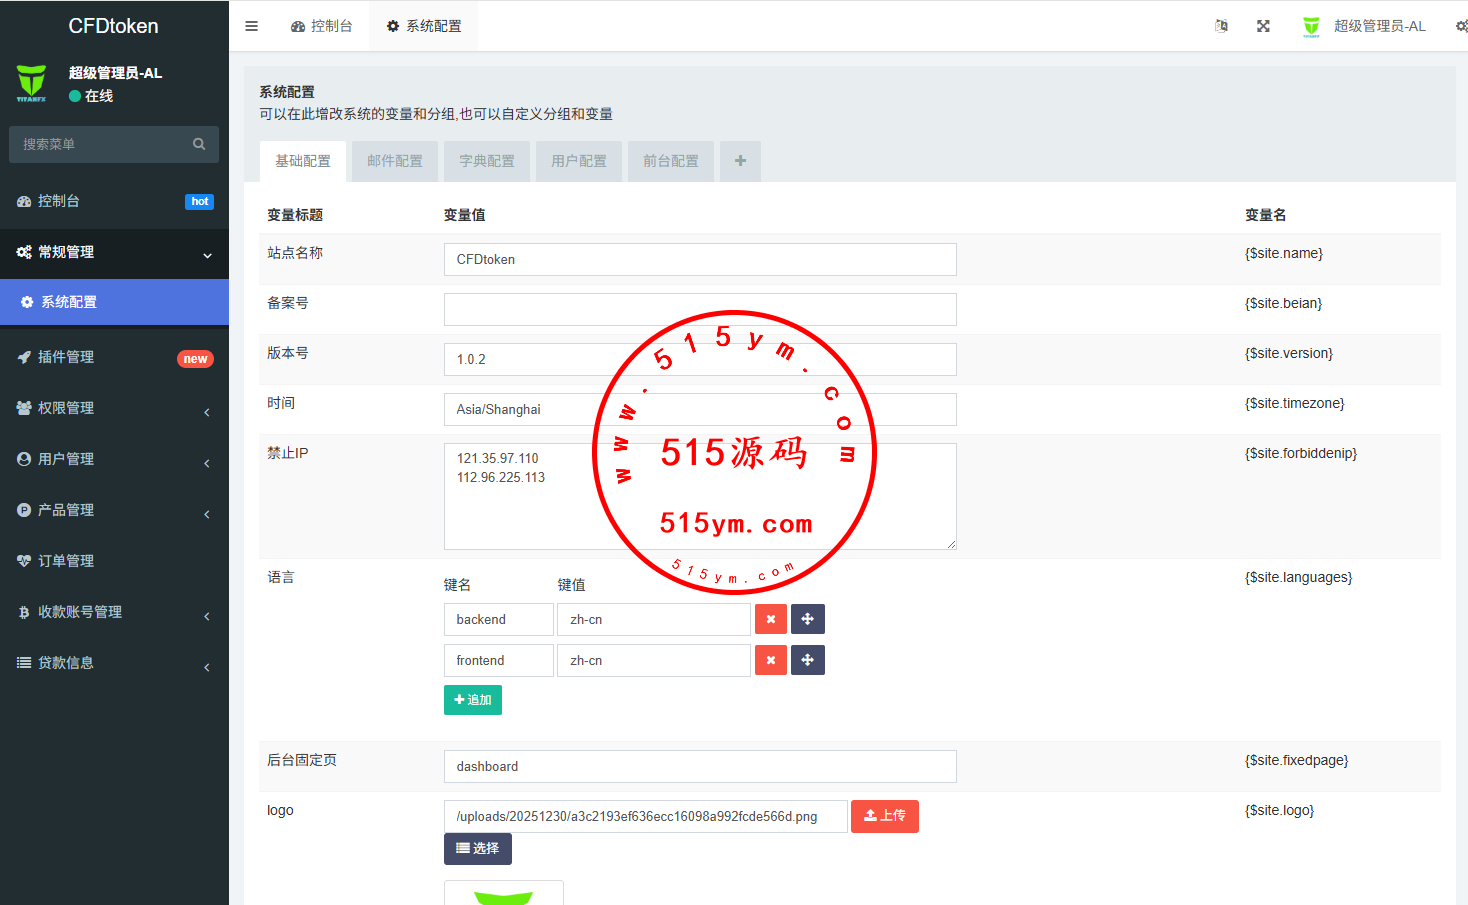Switch to the 前台配置 tab
The image size is (1468, 905).
click(671, 161)
